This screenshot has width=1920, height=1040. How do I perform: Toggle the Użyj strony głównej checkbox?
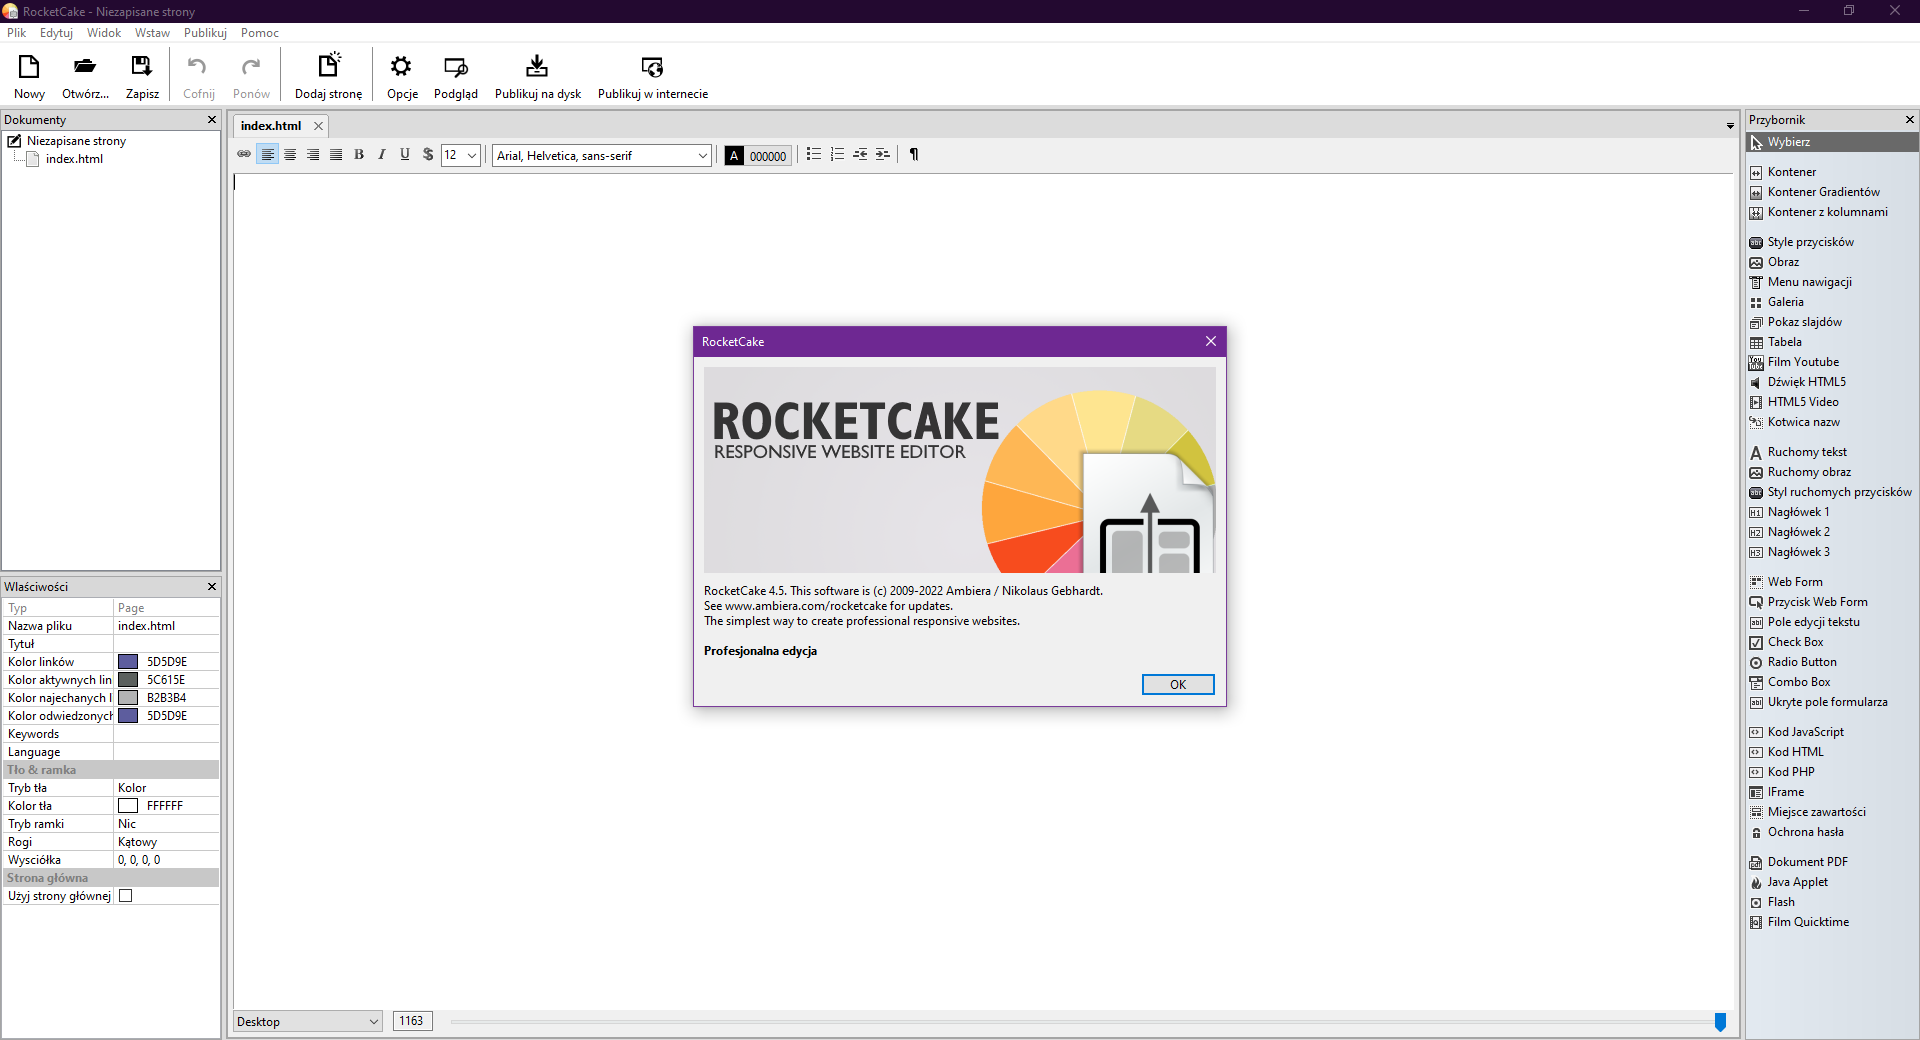(x=126, y=896)
